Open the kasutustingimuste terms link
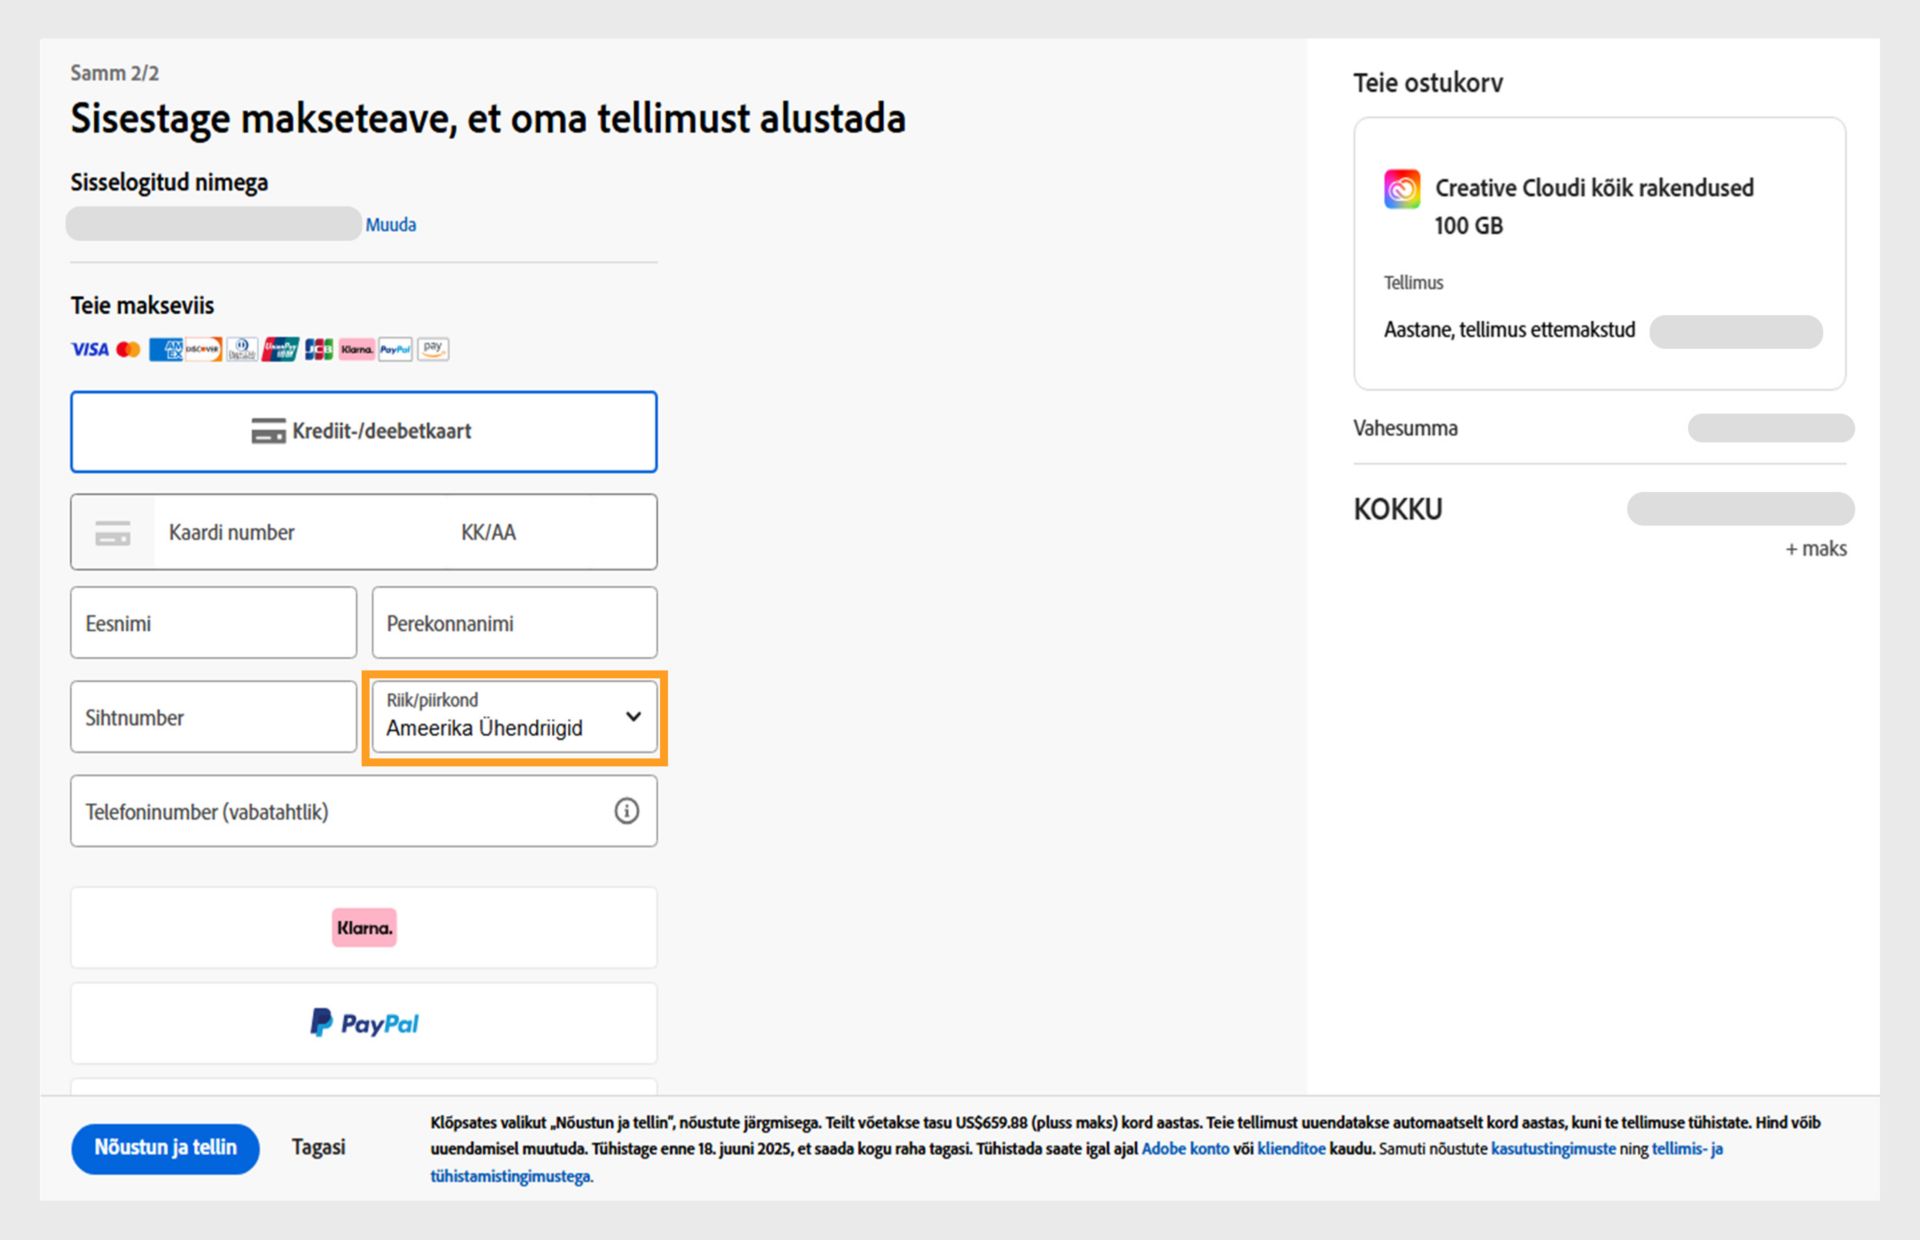 point(1552,1149)
